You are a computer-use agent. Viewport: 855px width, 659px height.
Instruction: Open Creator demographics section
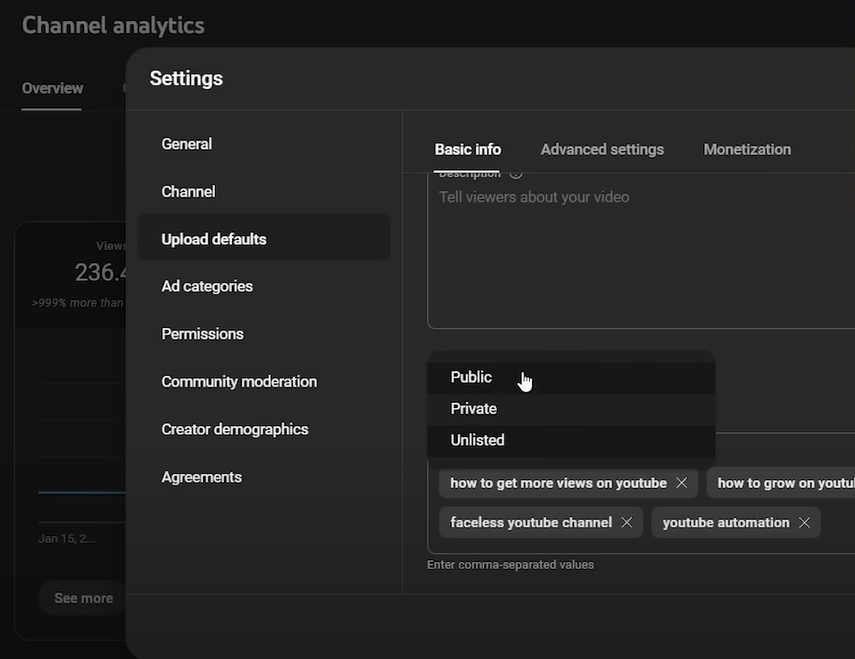(235, 429)
